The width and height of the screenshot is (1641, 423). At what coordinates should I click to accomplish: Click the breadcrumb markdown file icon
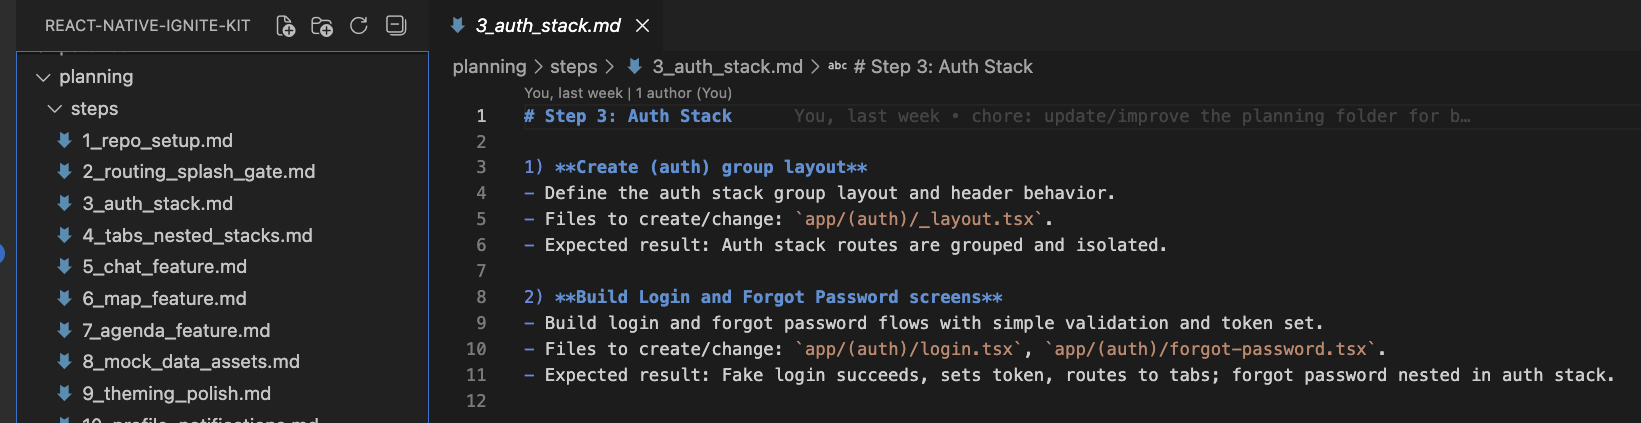(x=634, y=67)
